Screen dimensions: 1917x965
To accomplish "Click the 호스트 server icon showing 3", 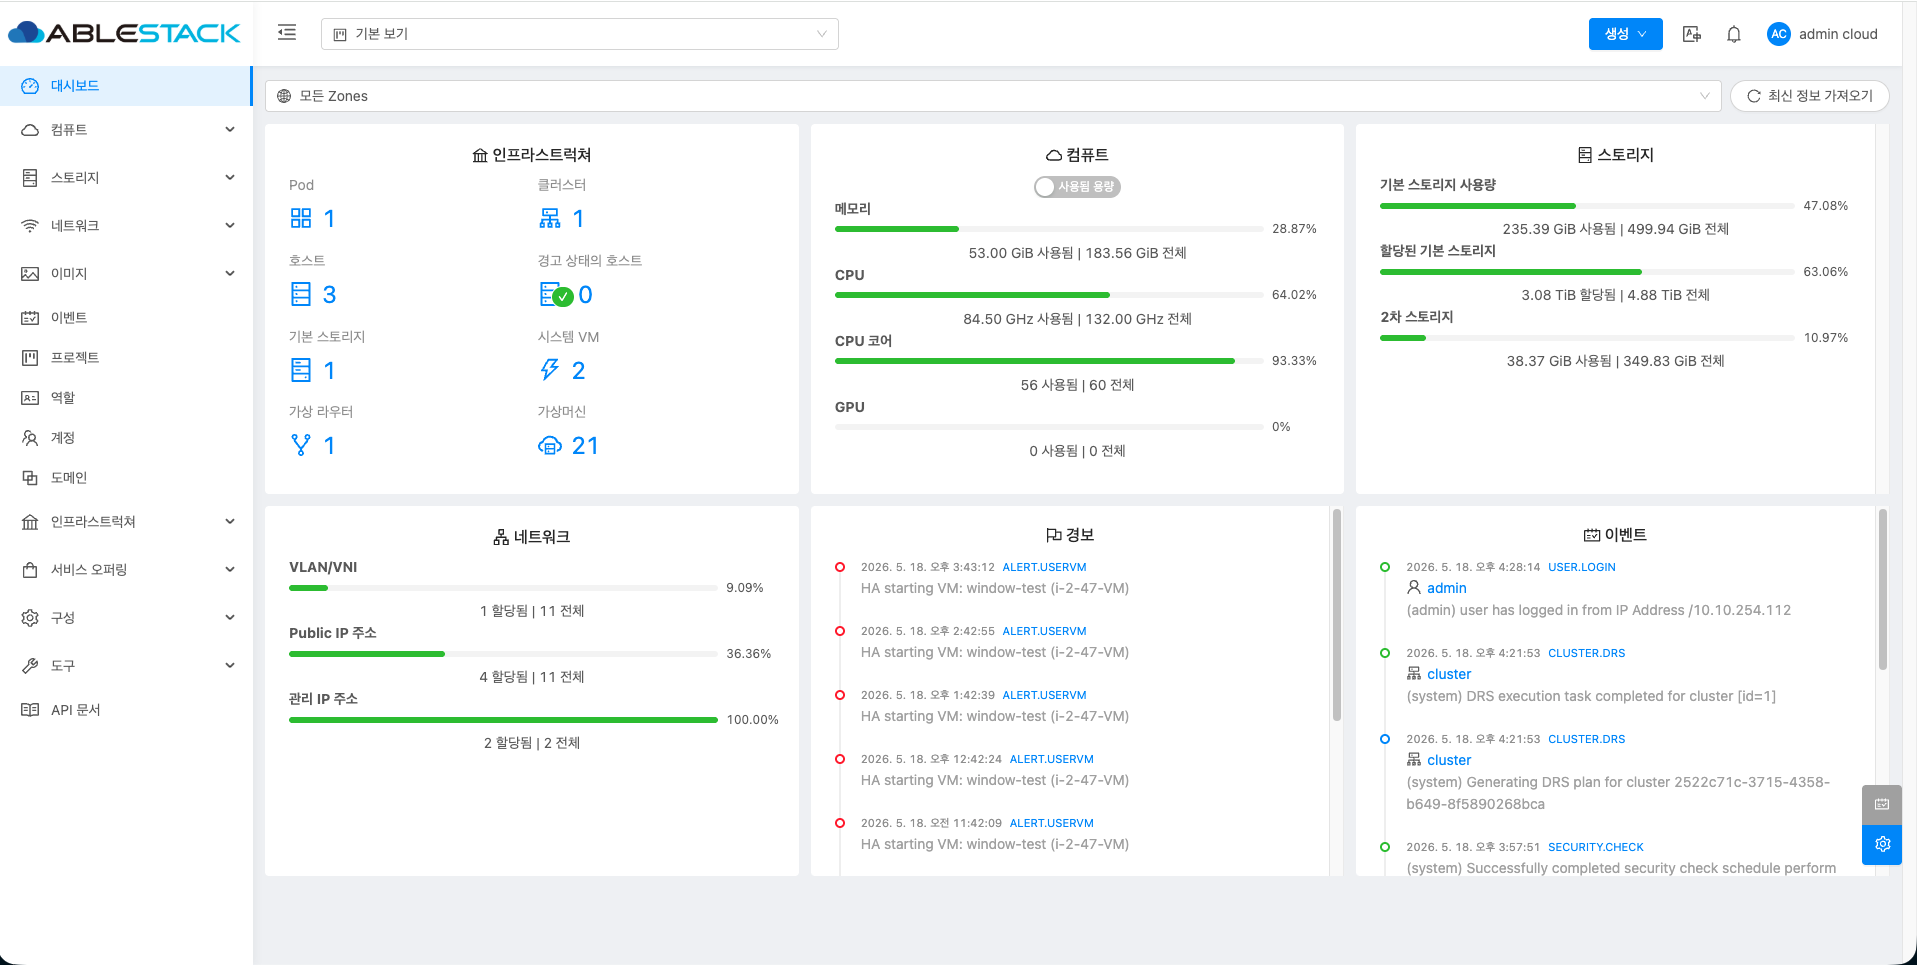I will (301, 294).
